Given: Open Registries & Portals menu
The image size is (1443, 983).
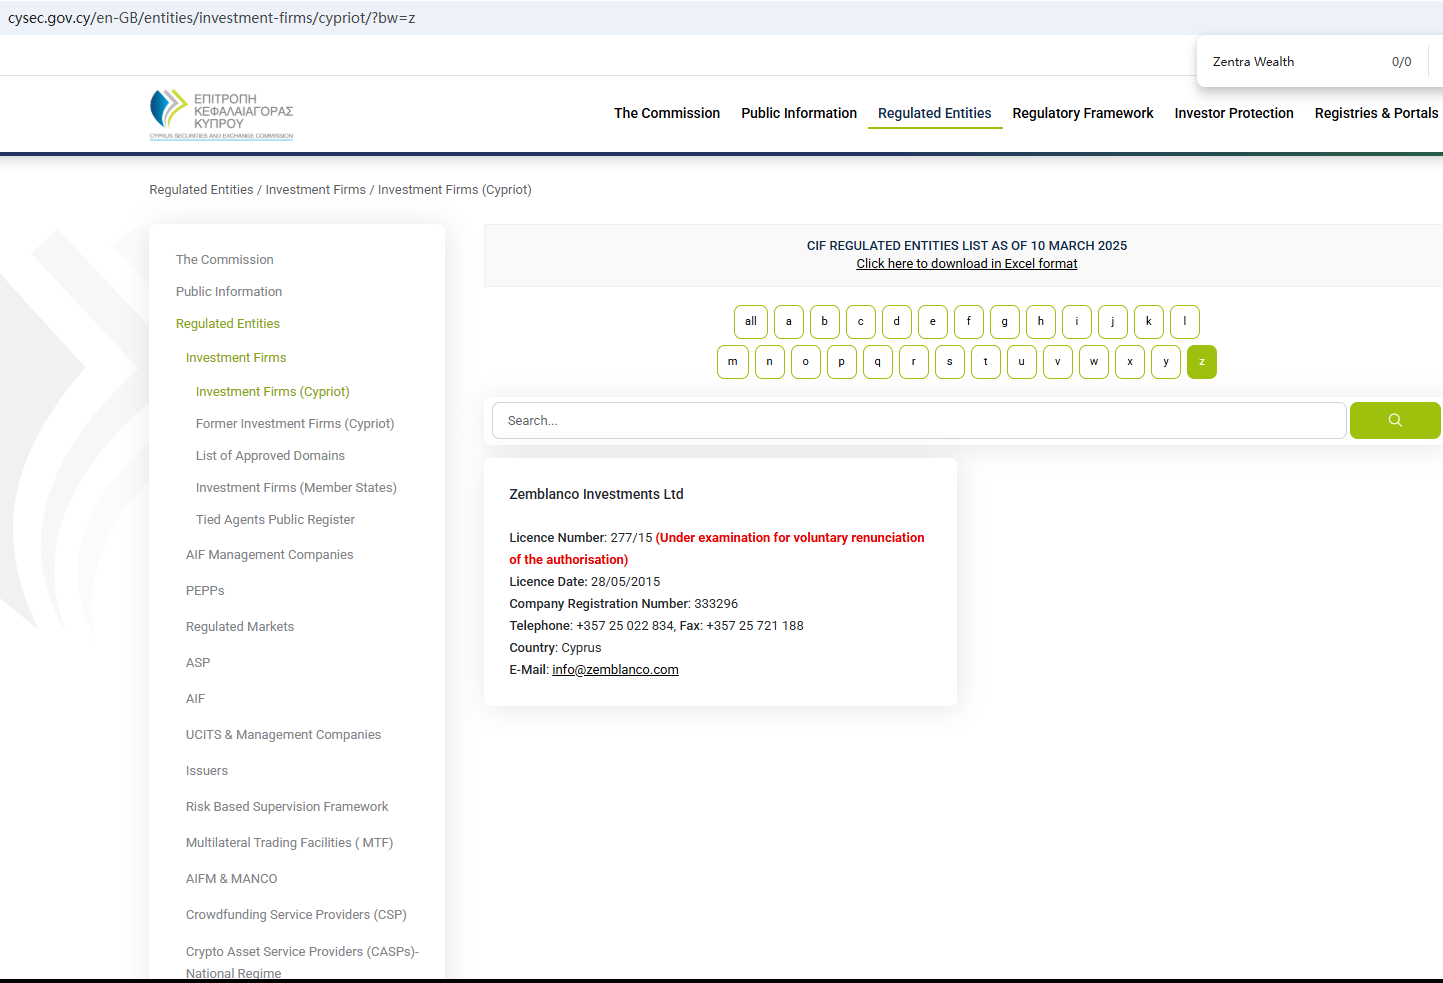Looking at the screenshot, I should [x=1375, y=113].
